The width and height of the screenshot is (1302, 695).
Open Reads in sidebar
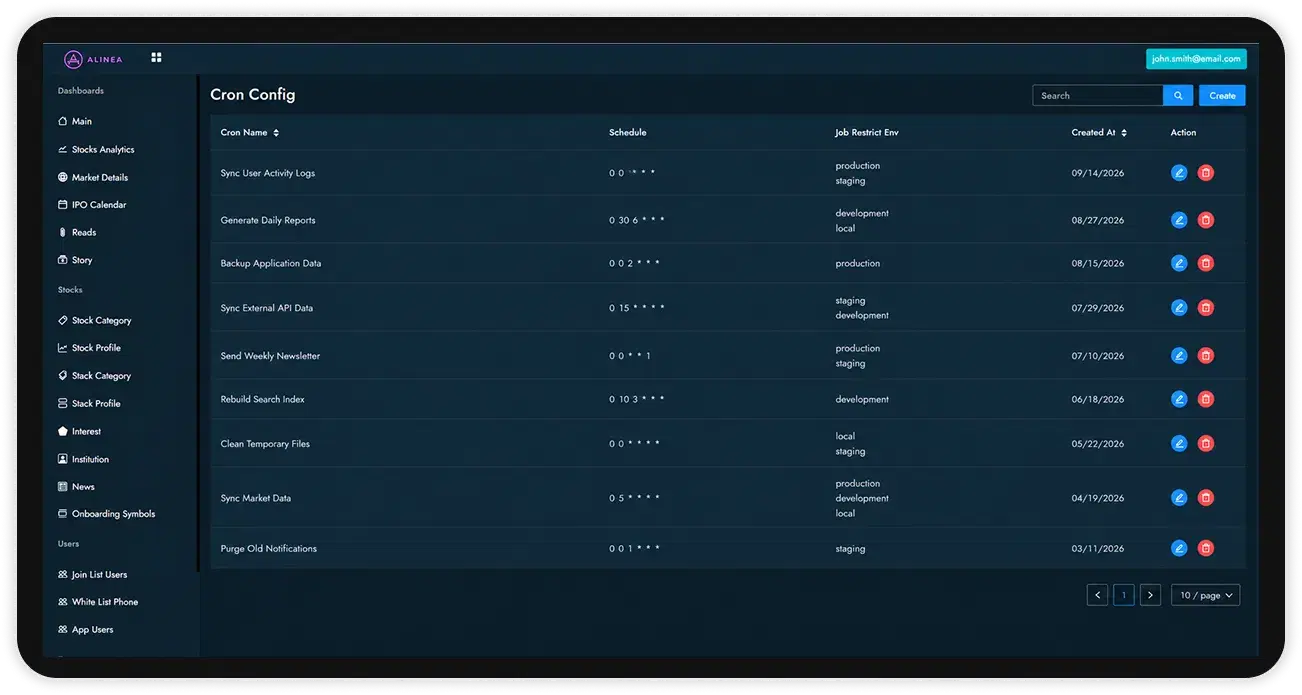77,233
